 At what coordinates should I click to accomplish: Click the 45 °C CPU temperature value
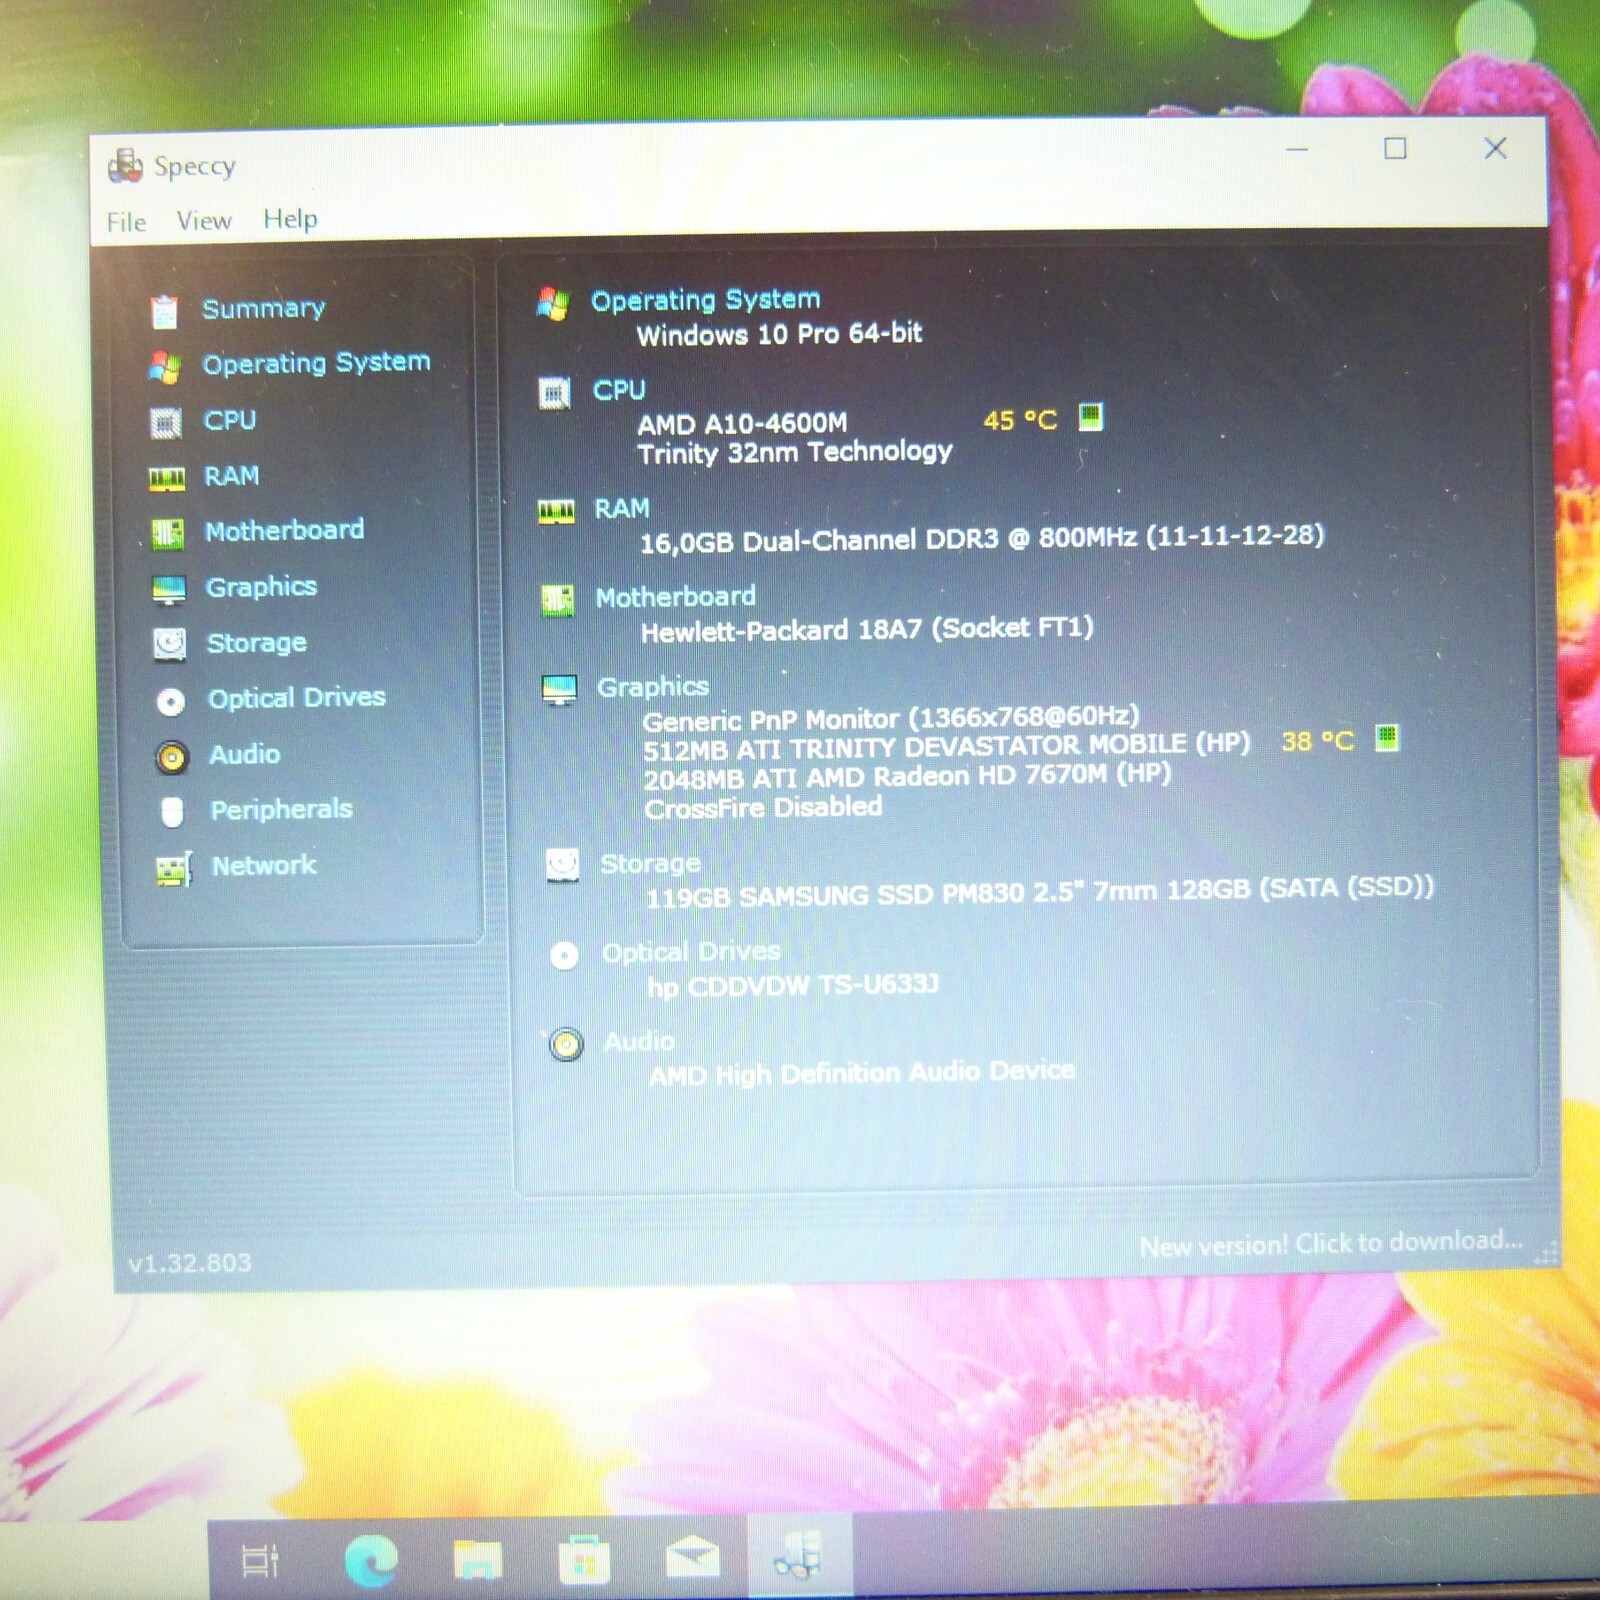(x=1020, y=420)
